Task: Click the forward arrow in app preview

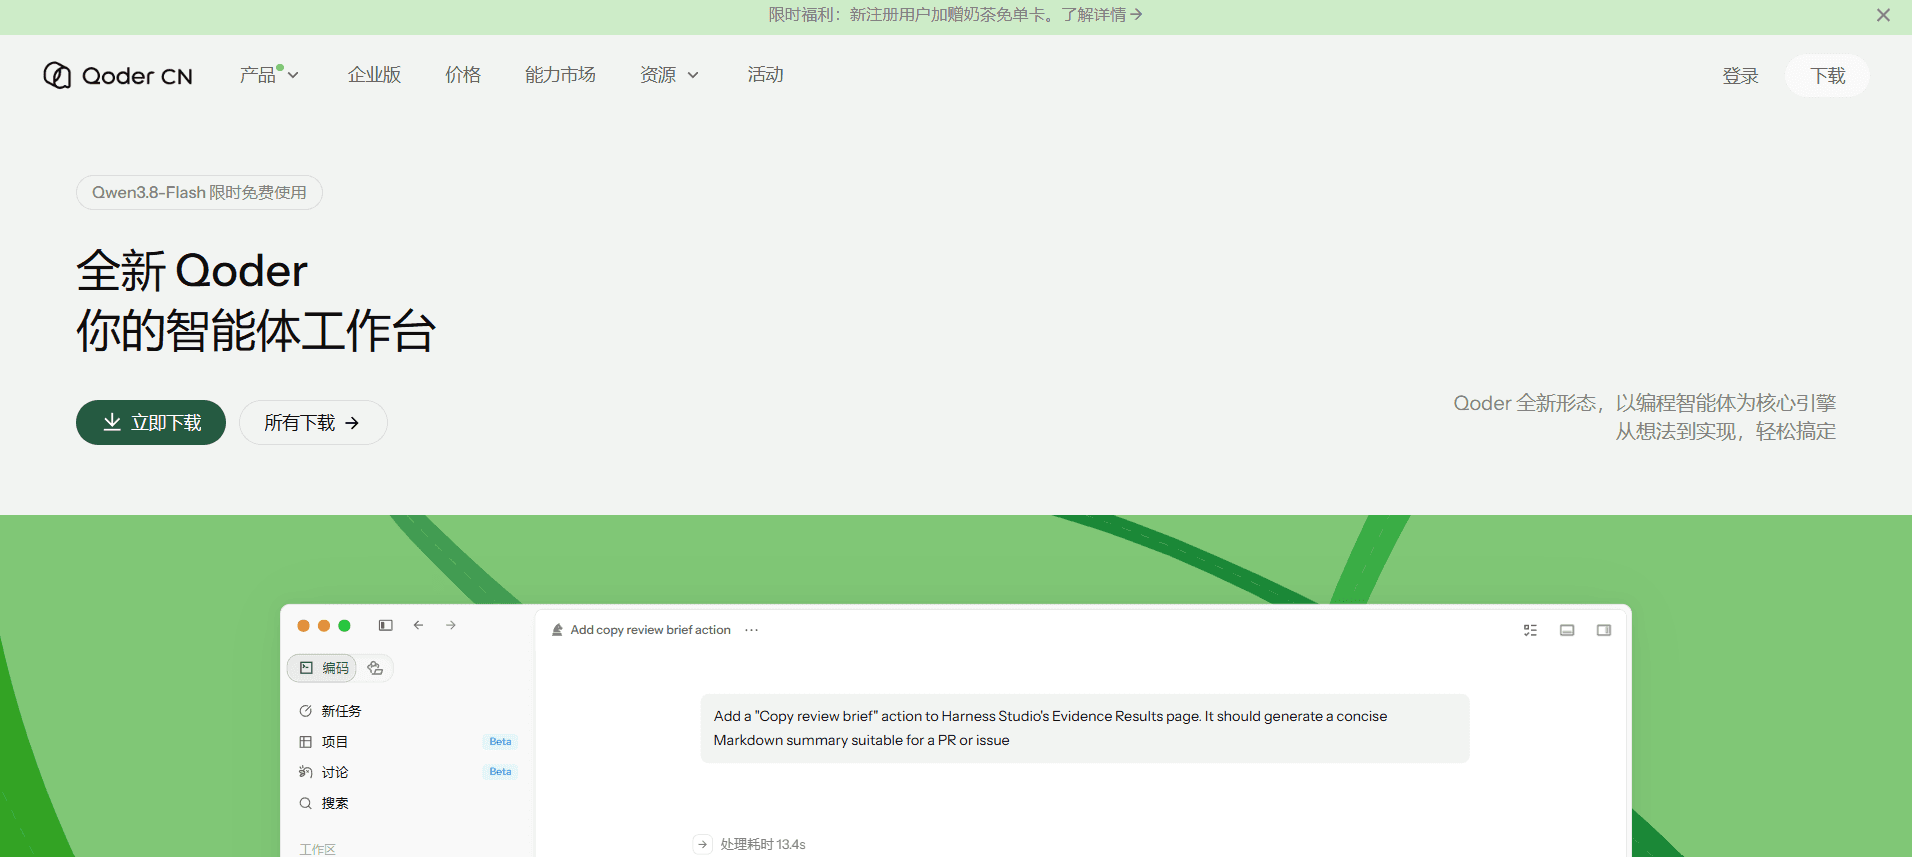Action: click(x=451, y=625)
